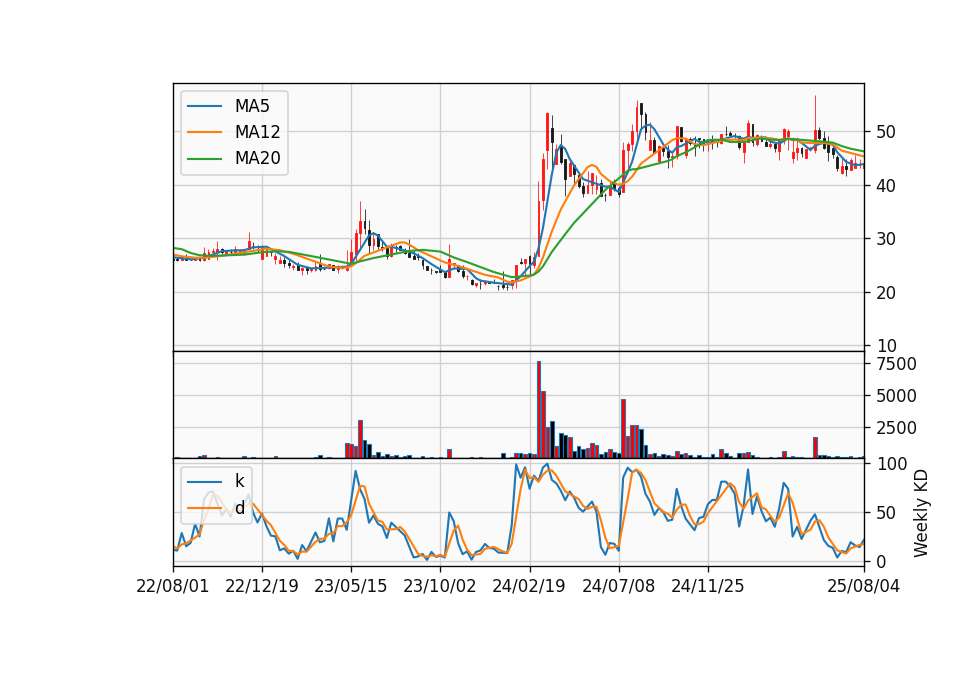
Task: Click the price axis label 30
Action: coord(886,239)
